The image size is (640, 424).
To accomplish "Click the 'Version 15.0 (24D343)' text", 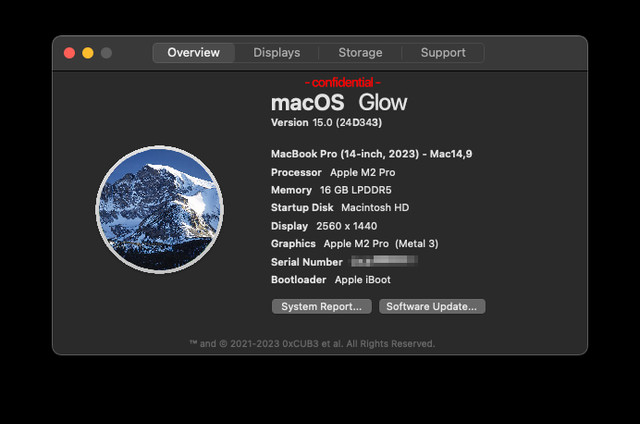I will 327,122.
